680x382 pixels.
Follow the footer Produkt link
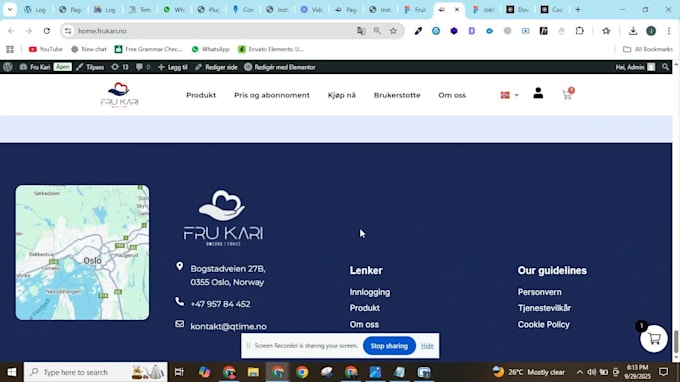click(365, 308)
